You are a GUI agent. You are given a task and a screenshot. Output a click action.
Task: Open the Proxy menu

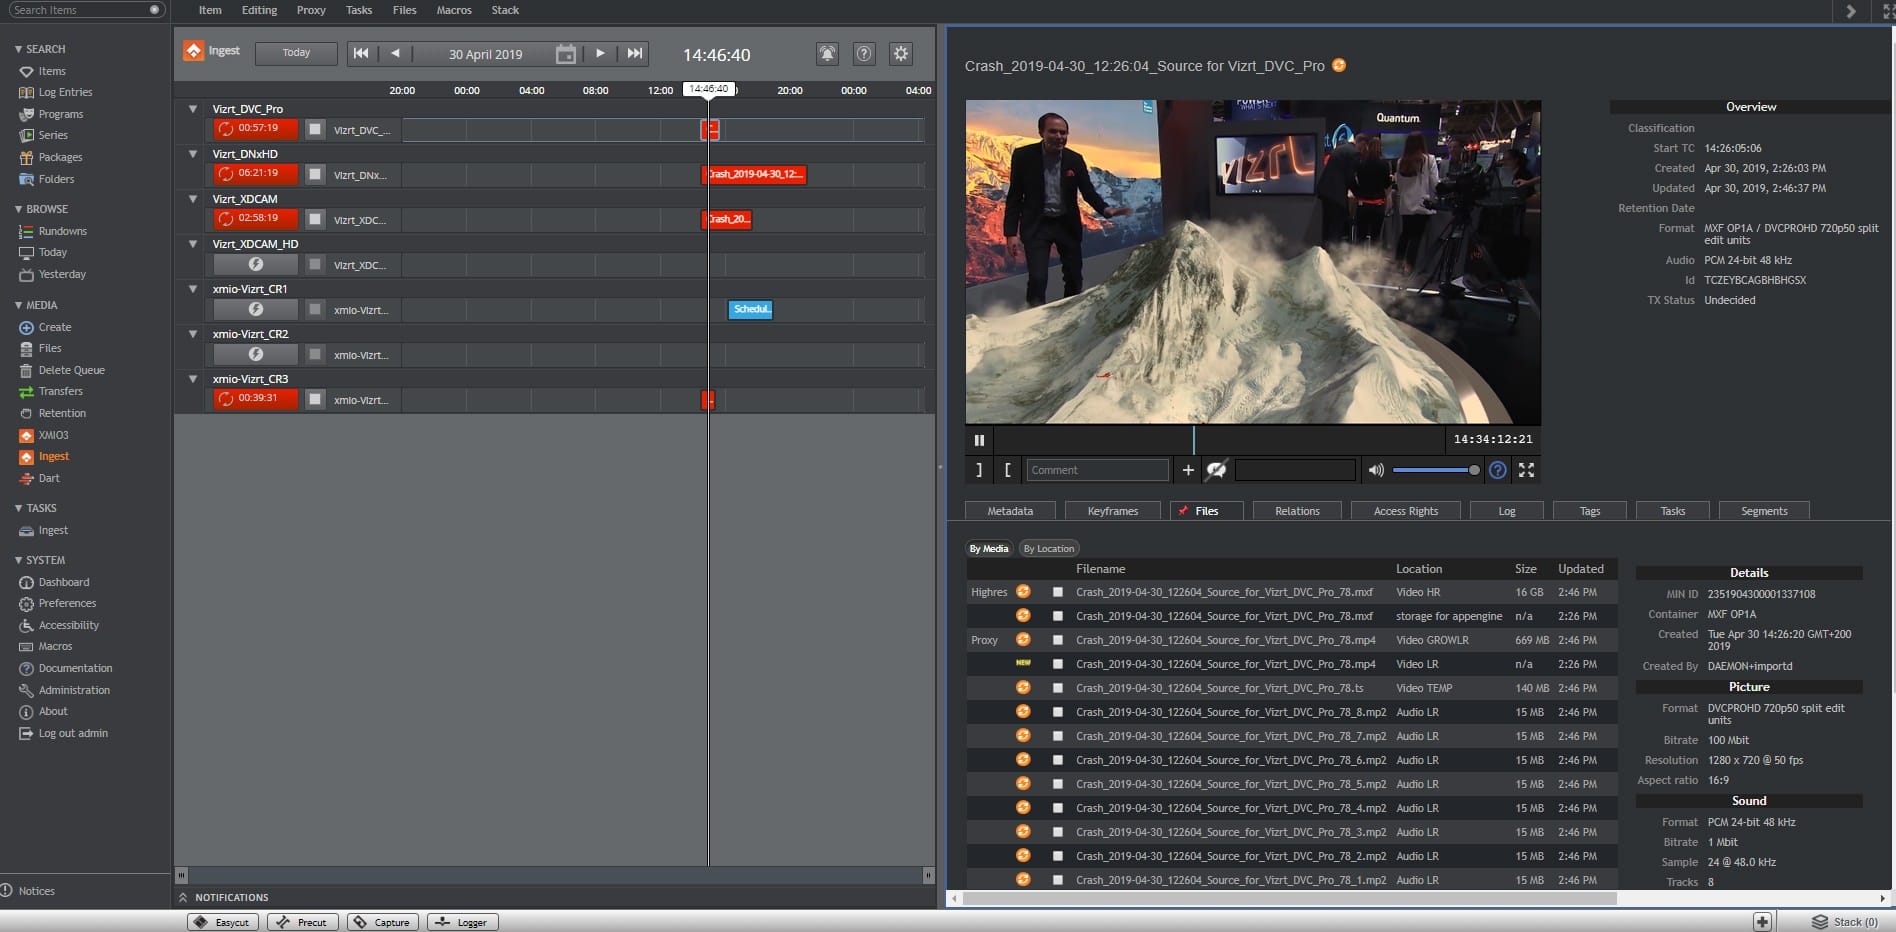(310, 10)
